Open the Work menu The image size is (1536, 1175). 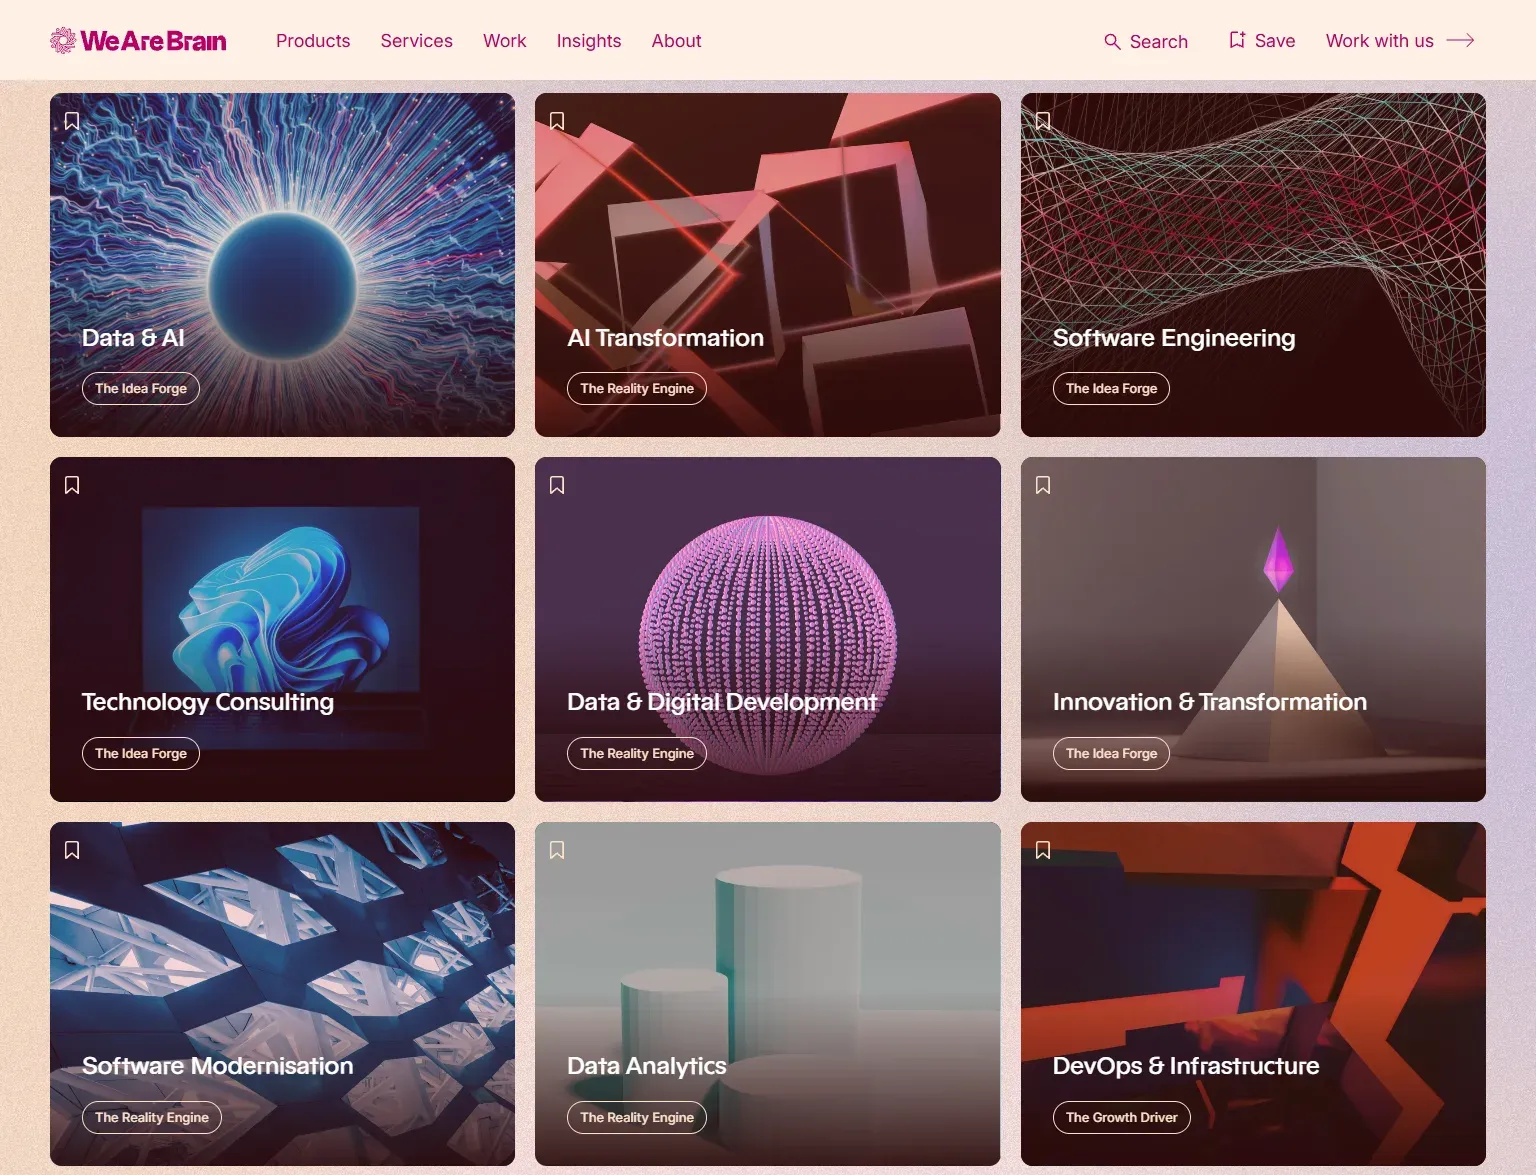point(505,41)
